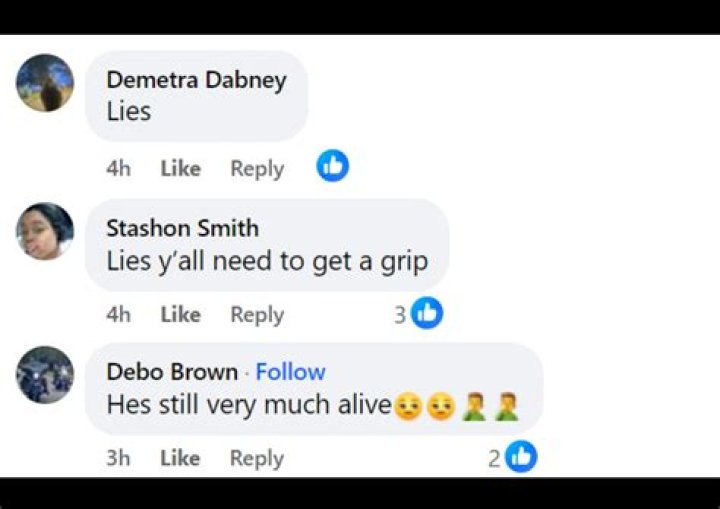Click the 3h timestamp on Debo Brown's comment
720x509 pixels.
point(118,458)
